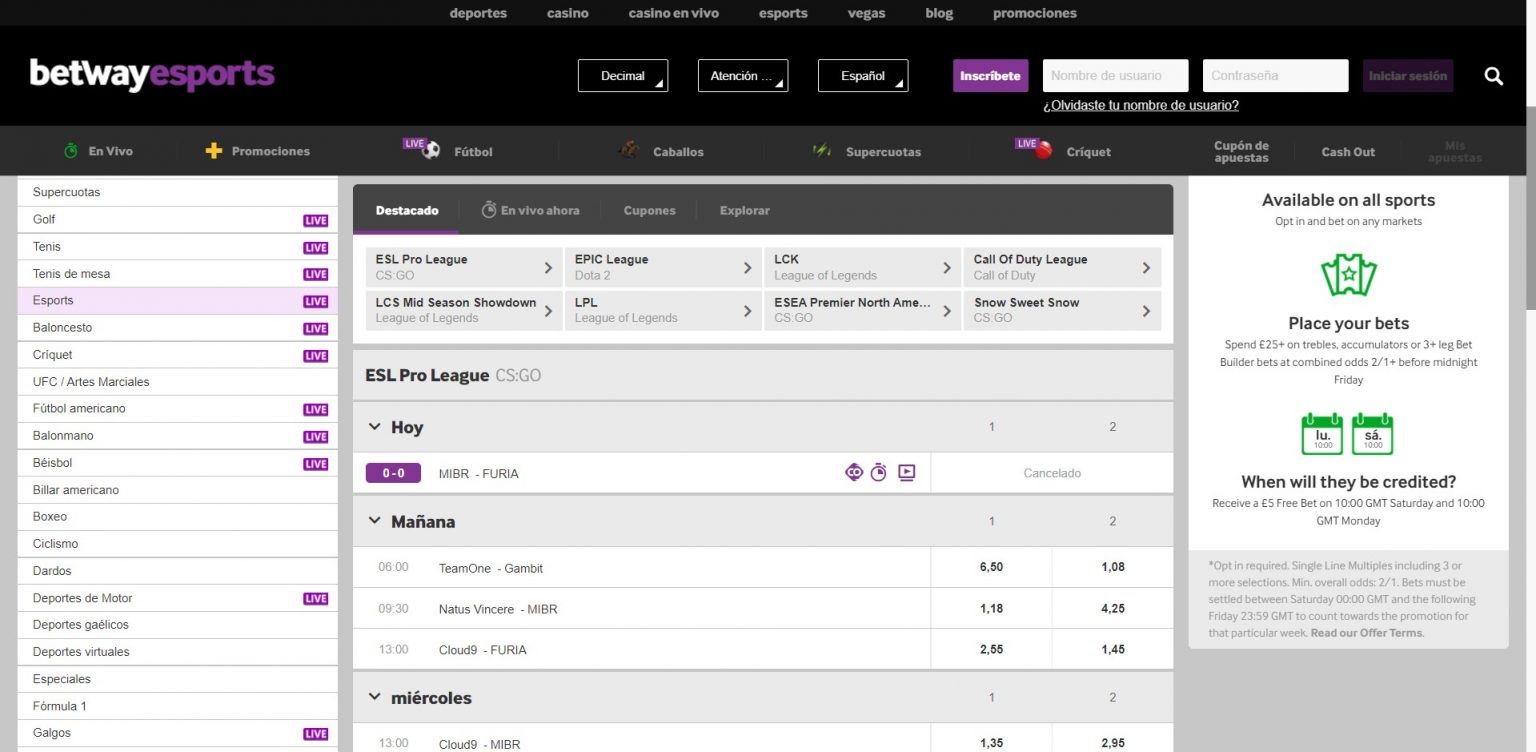Click the Inscríbete button

(x=990, y=76)
